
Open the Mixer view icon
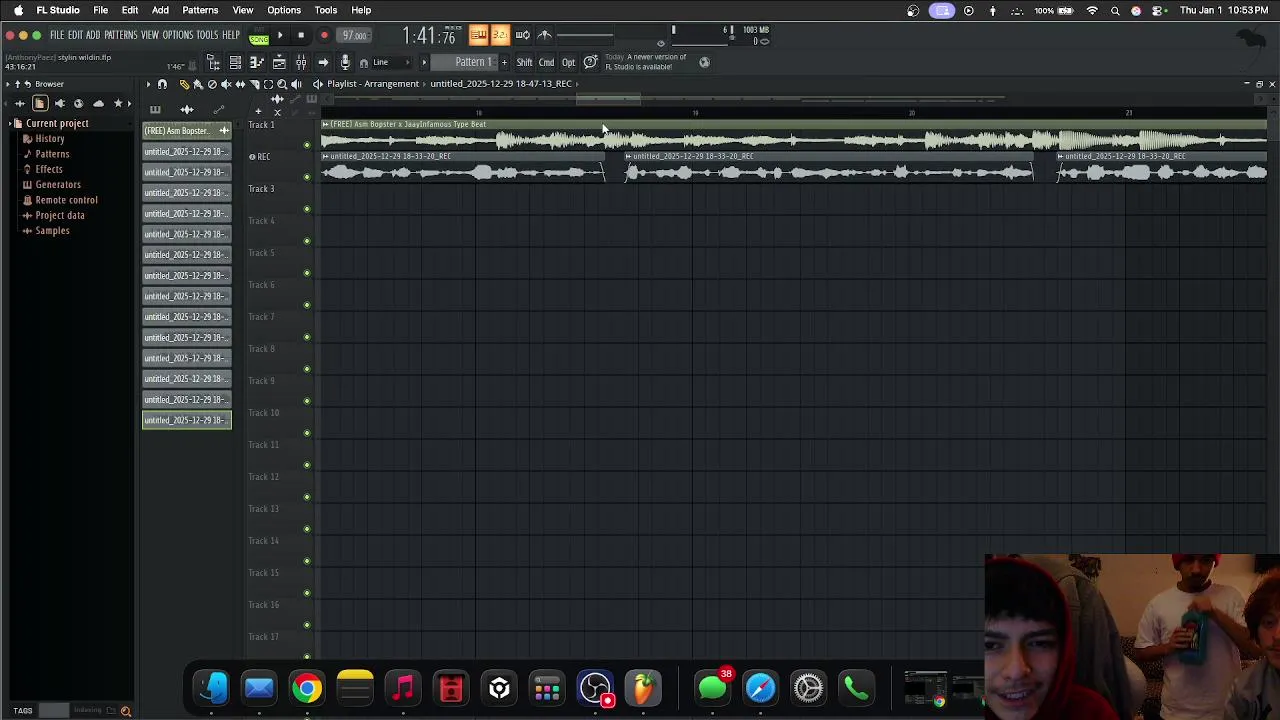tap(301, 63)
